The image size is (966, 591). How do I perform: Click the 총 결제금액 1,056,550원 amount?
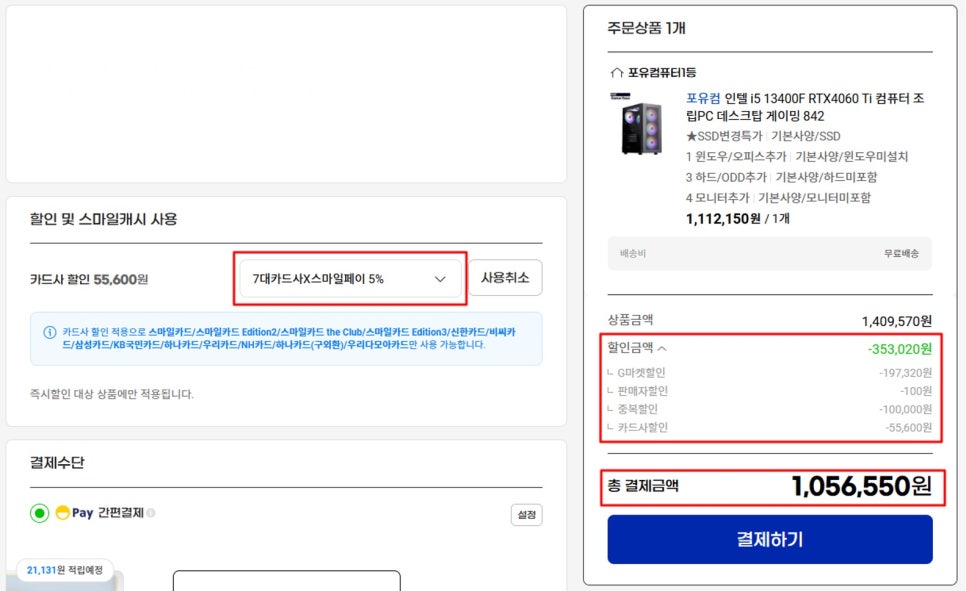point(861,486)
